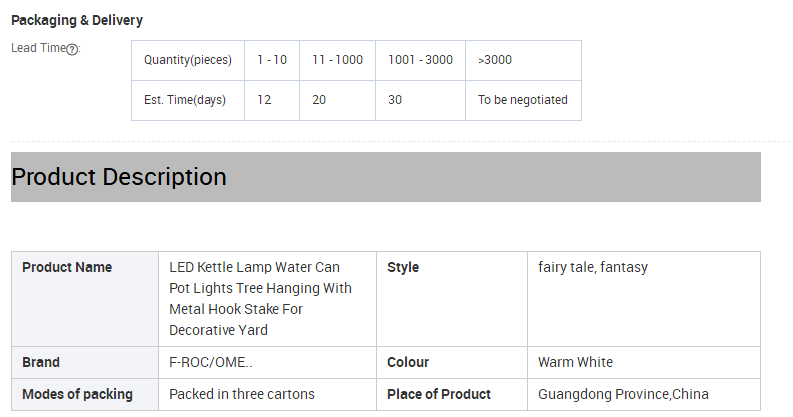Click the Packed in three cartons cell

pos(267,394)
